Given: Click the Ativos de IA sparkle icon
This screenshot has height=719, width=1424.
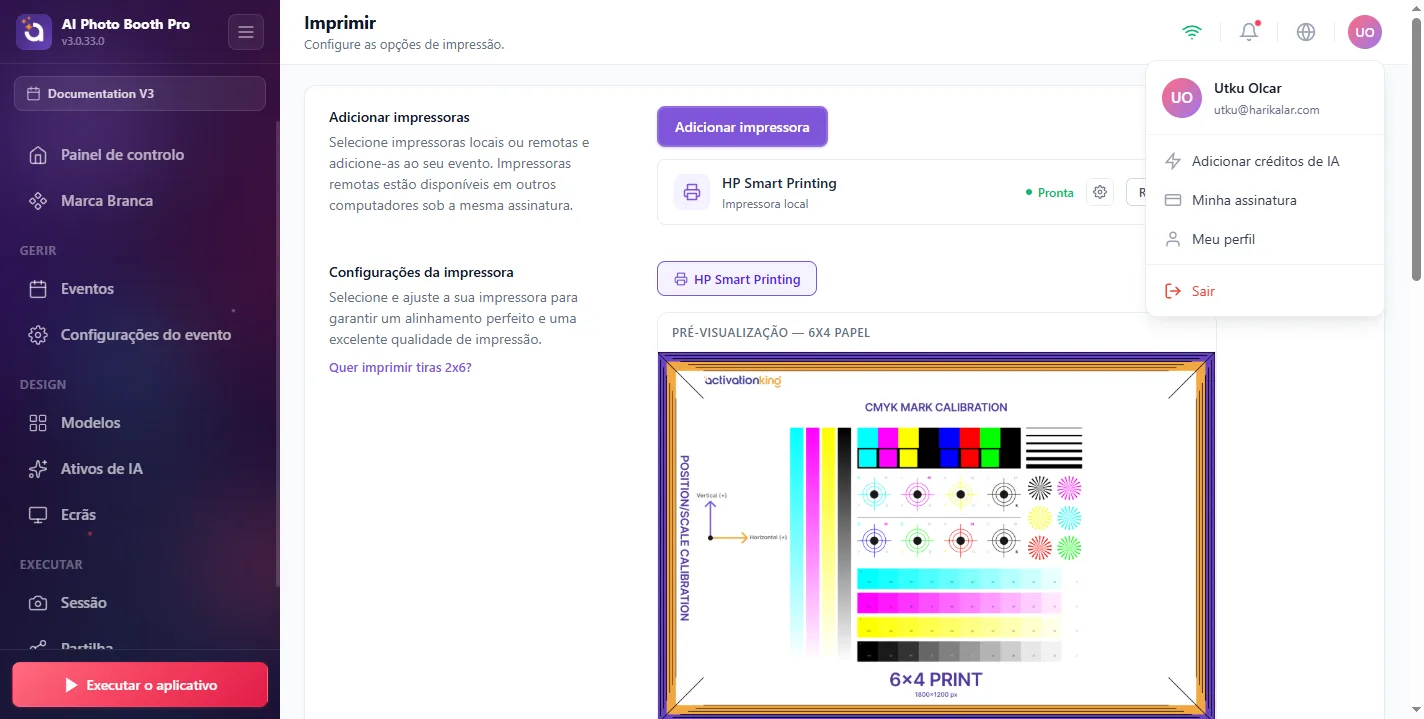Looking at the screenshot, I should [38, 469].
